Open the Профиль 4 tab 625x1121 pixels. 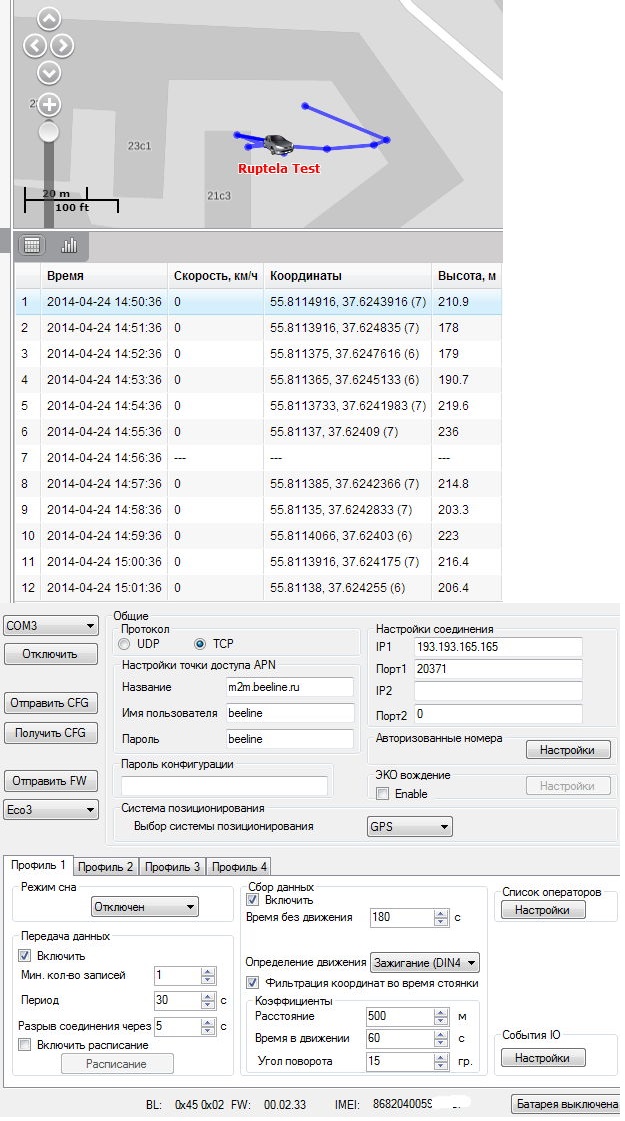(238, 866)
